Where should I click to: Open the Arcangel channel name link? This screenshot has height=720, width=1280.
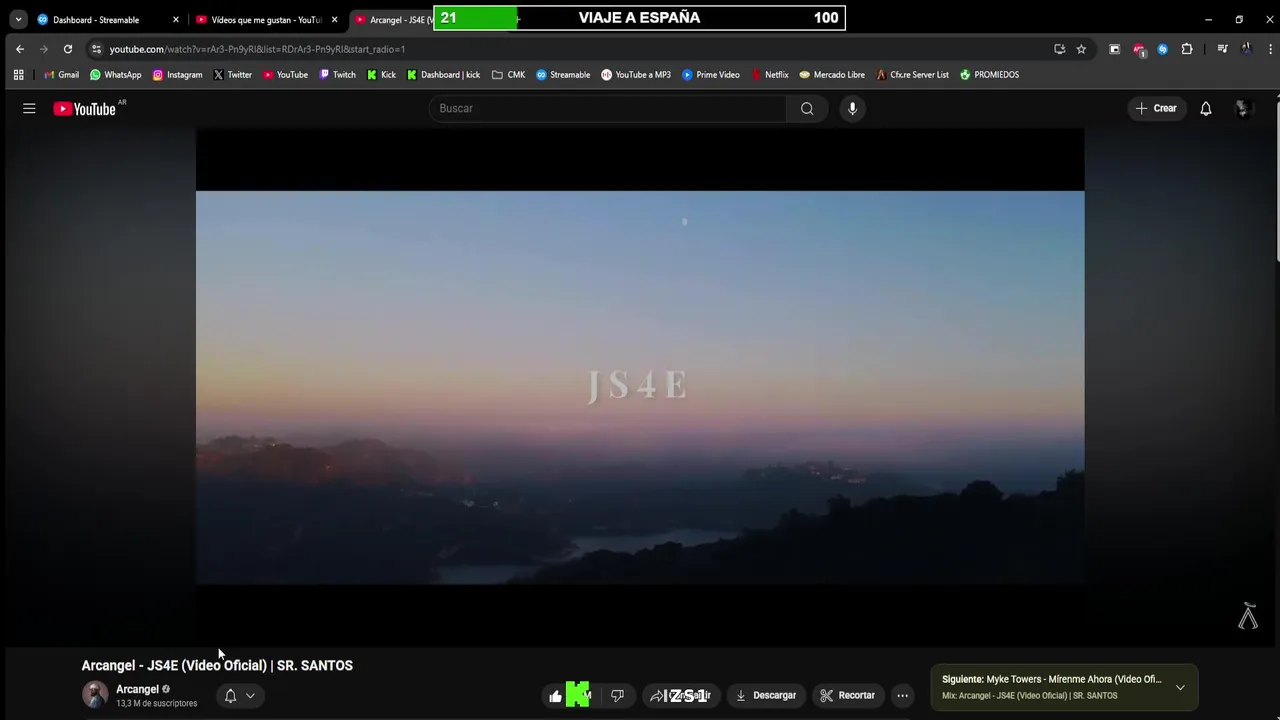point(137,689)
